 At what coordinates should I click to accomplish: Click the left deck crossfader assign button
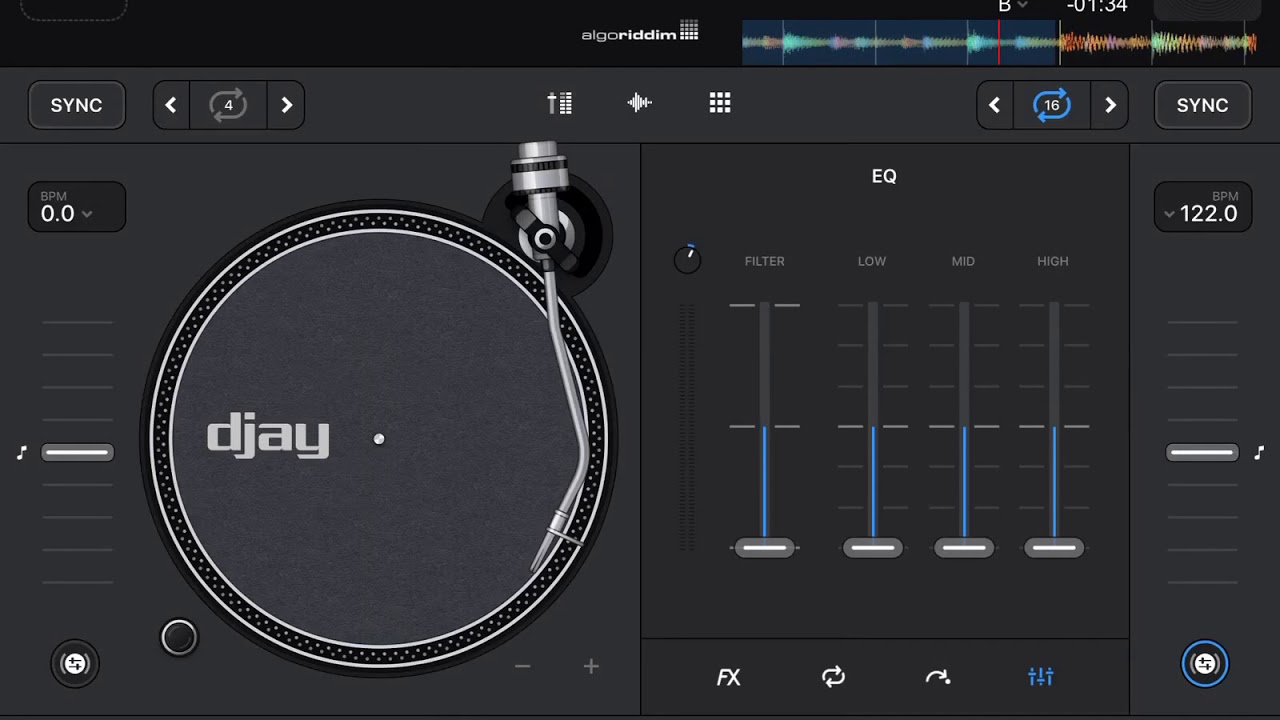[75, 663]
